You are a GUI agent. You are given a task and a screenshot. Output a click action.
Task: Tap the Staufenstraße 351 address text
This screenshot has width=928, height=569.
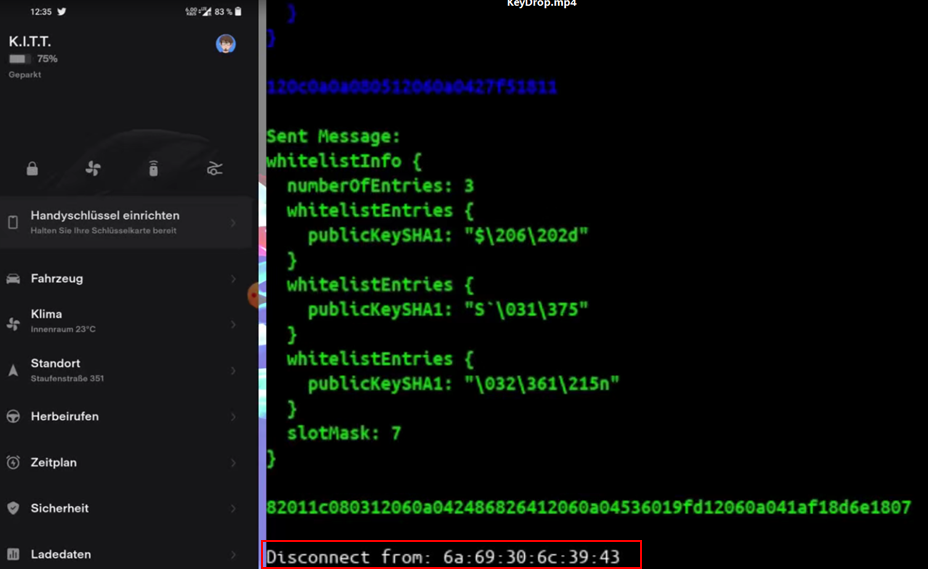pyautogui.click(x=67, y=378)
